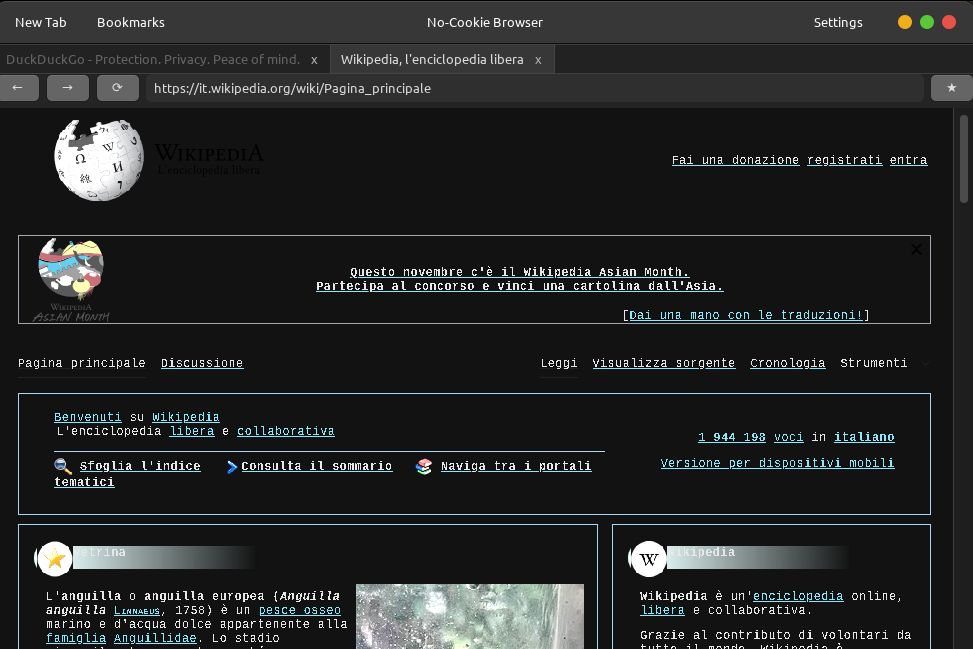Open the Wikipedia Asian Month announcement link
This screenshot has width=973, height=649.
coord(519,272)
